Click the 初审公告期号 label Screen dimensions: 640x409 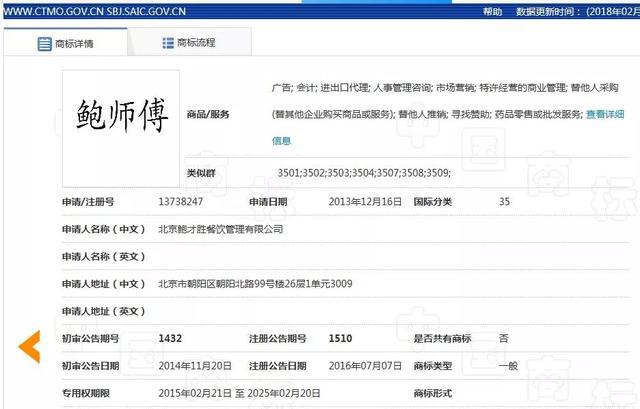tap(91, 338)
